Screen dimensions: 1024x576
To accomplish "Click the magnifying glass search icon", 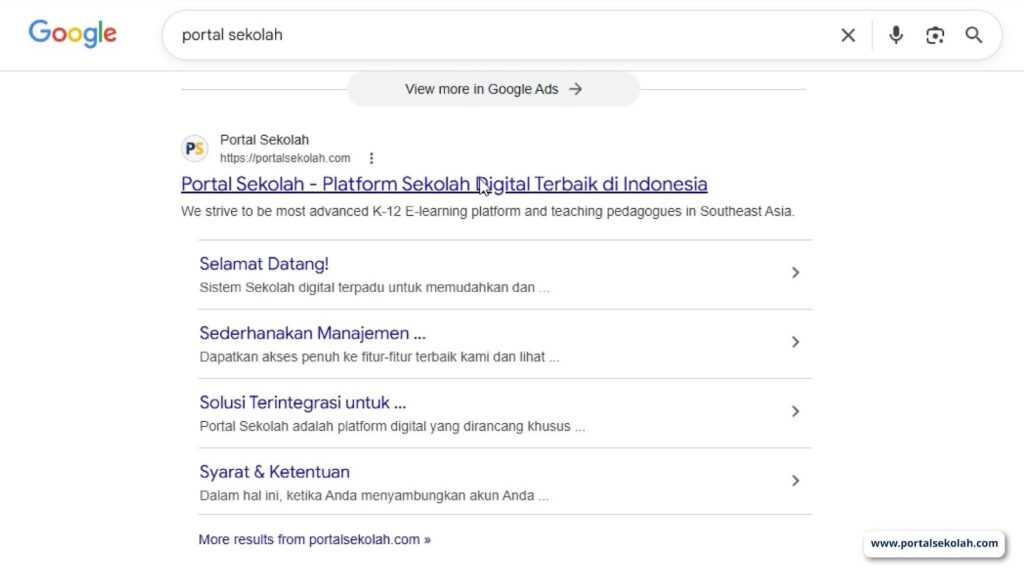I will pos(974,35).
